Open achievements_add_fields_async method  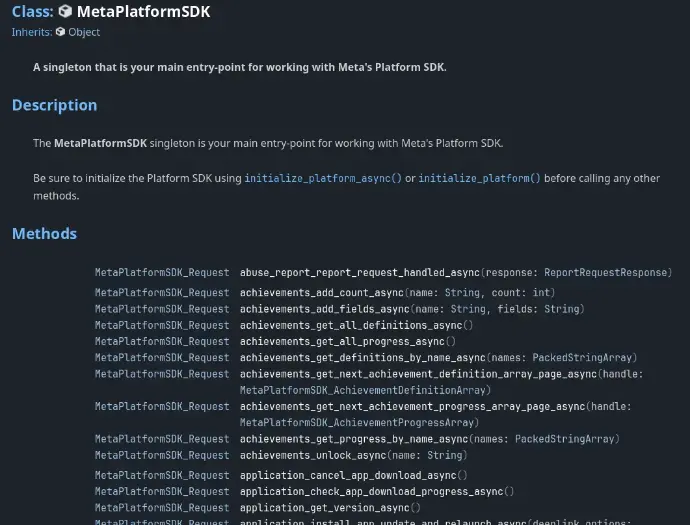[x=325, y=309]
